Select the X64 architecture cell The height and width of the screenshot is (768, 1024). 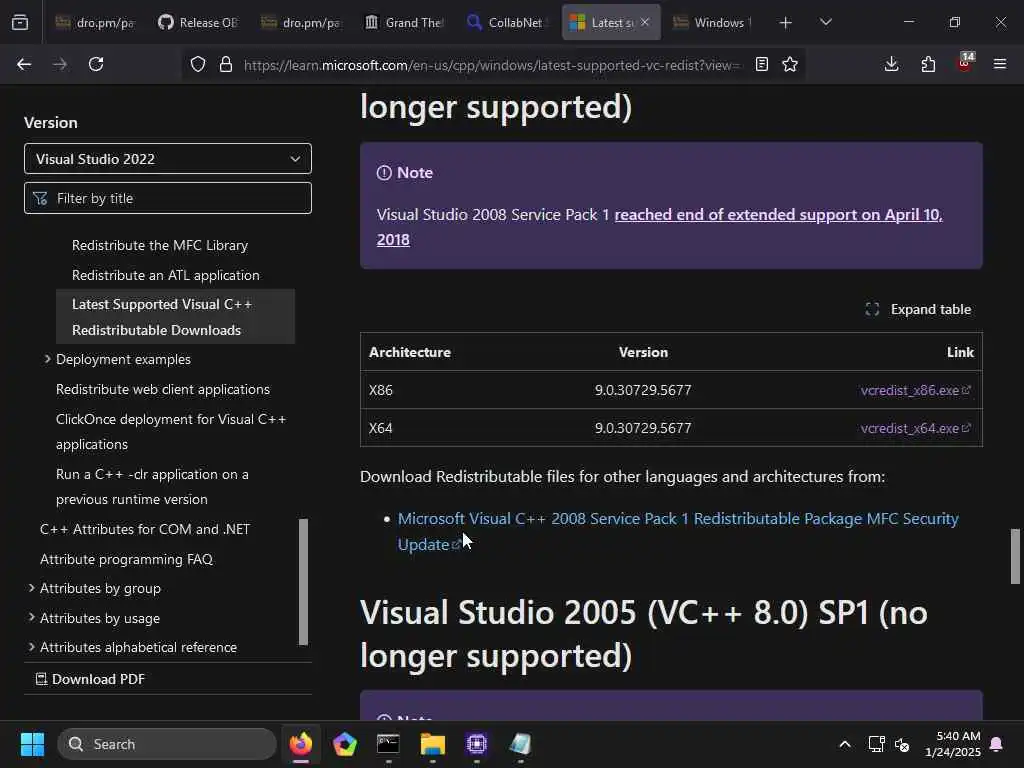(381, 428)
